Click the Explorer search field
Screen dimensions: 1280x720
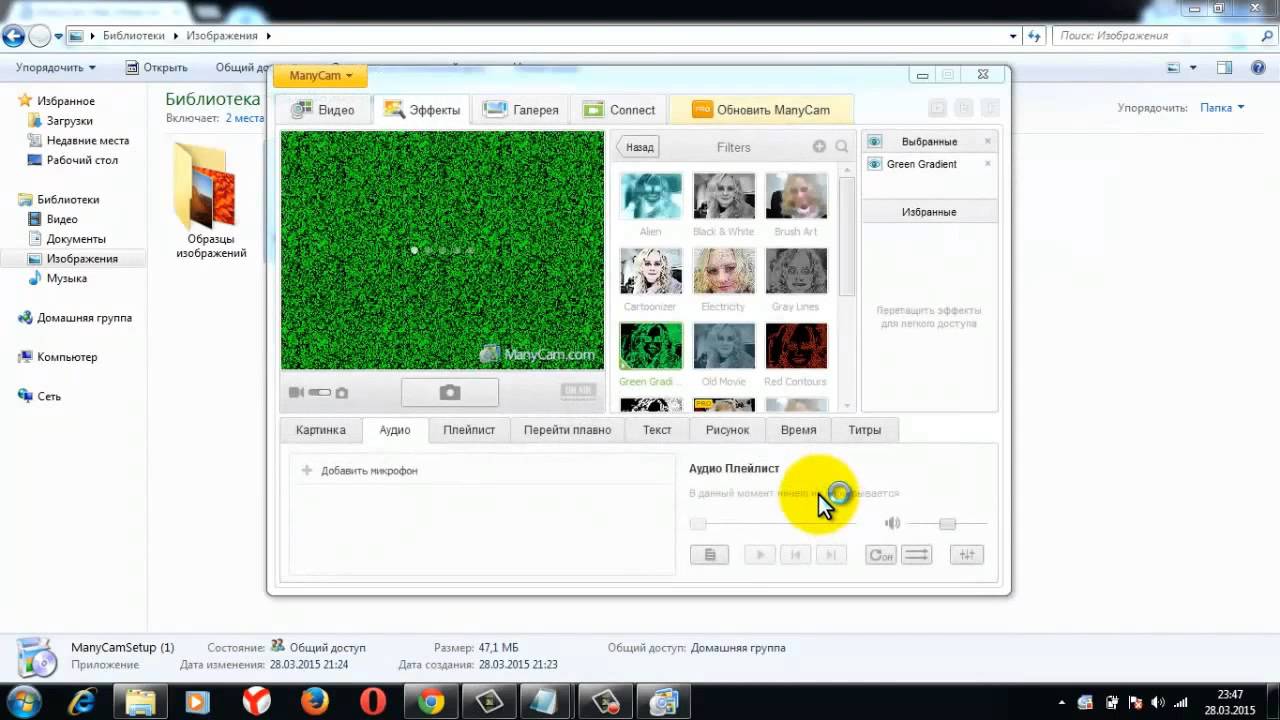[1164, 36]
